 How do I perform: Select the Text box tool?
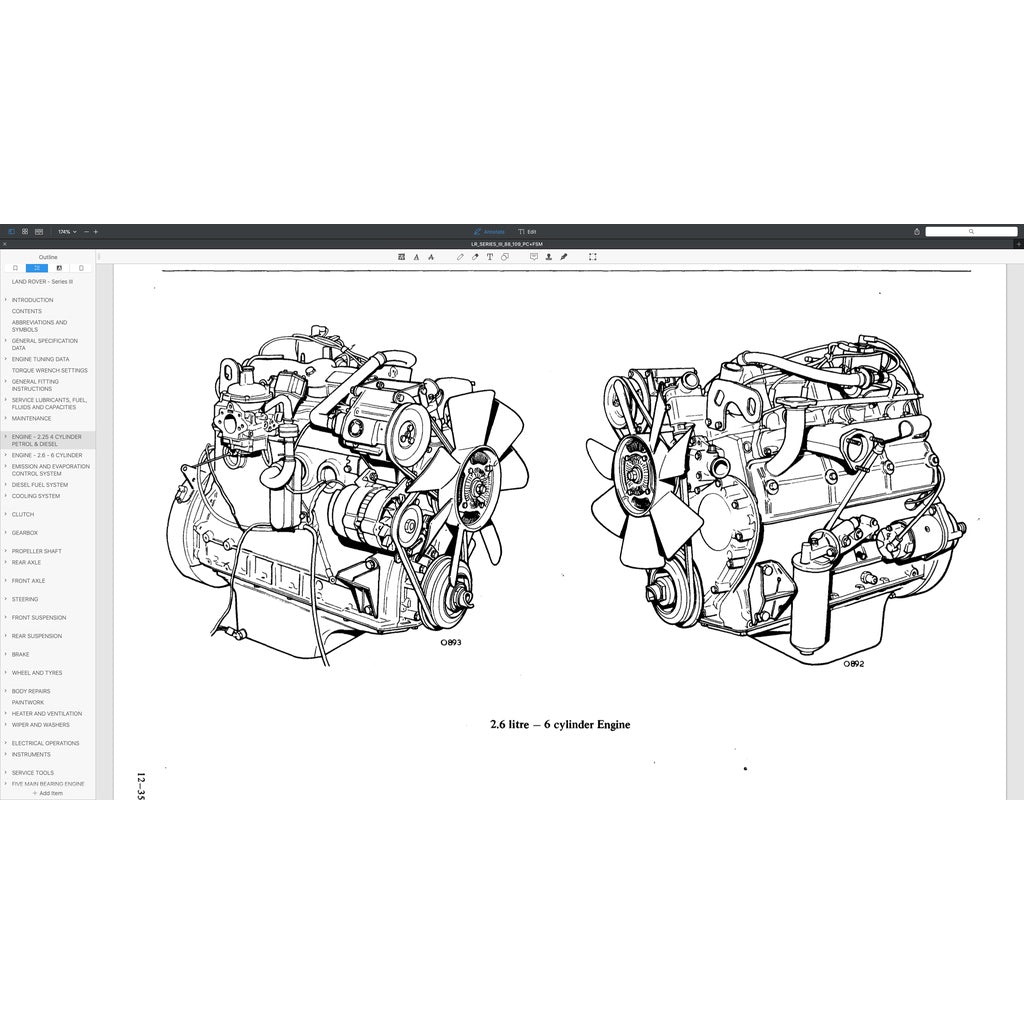[490, 257]
